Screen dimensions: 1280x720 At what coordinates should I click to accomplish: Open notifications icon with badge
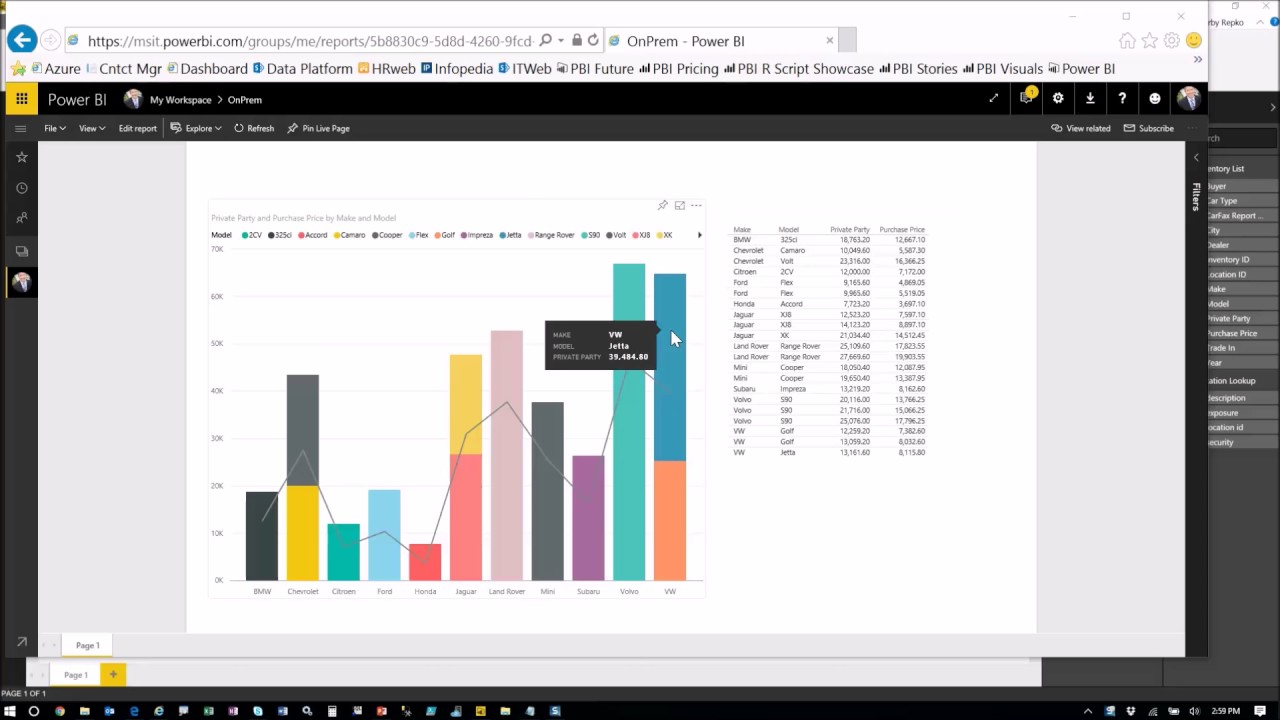(1027, 97)
